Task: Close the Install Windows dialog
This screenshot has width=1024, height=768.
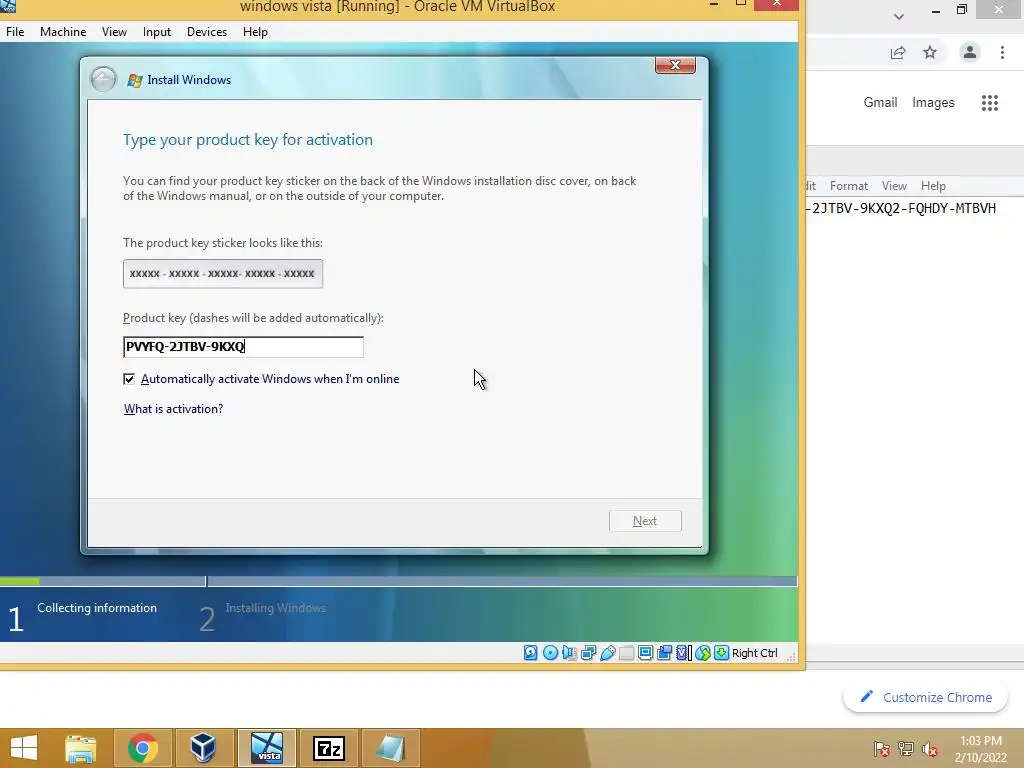Action: pos(675,65)
